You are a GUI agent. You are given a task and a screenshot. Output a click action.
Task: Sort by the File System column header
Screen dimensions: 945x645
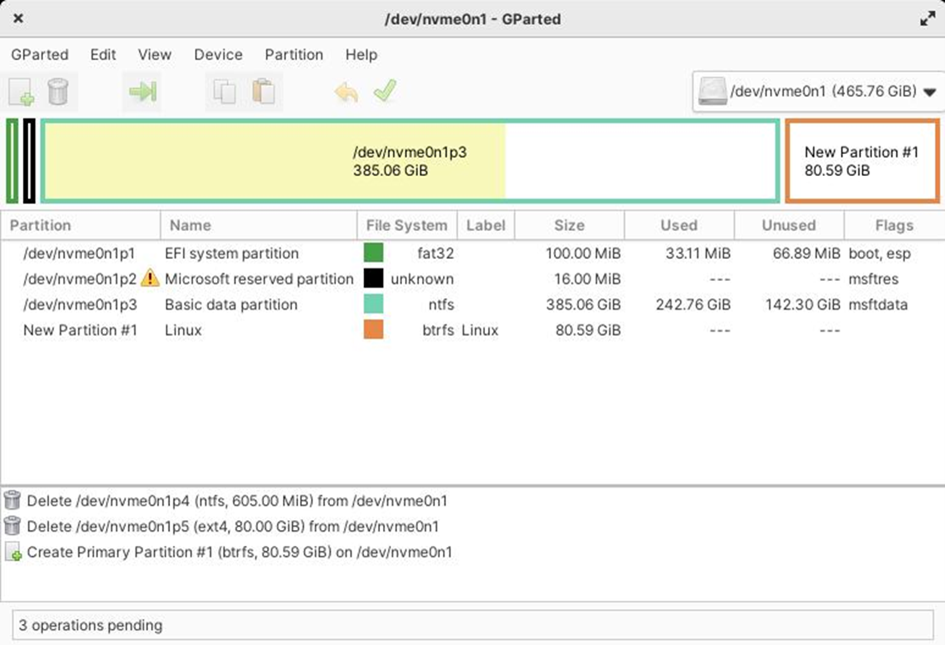(x=406, y=225)
